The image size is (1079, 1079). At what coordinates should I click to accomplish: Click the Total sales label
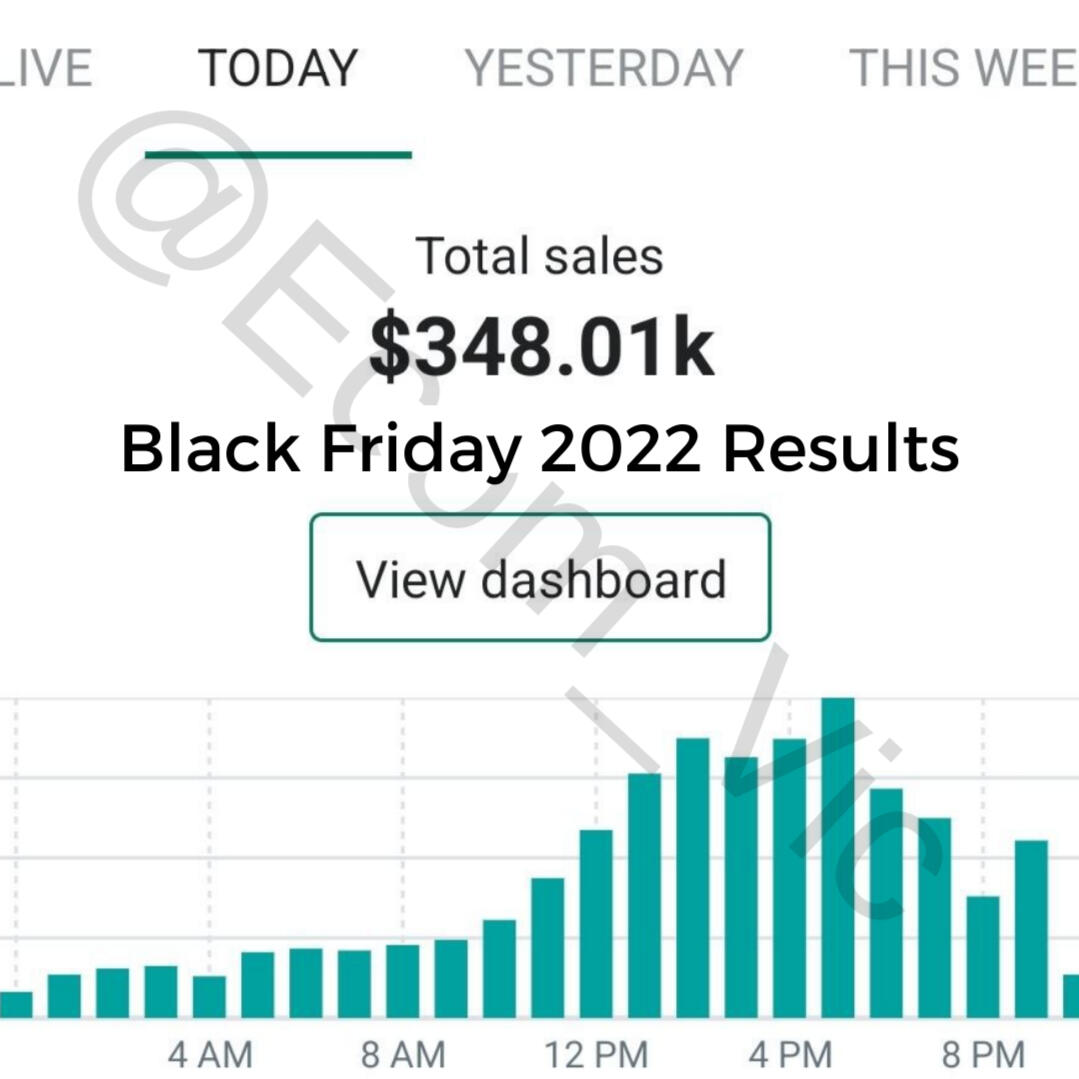pos(539,256)
